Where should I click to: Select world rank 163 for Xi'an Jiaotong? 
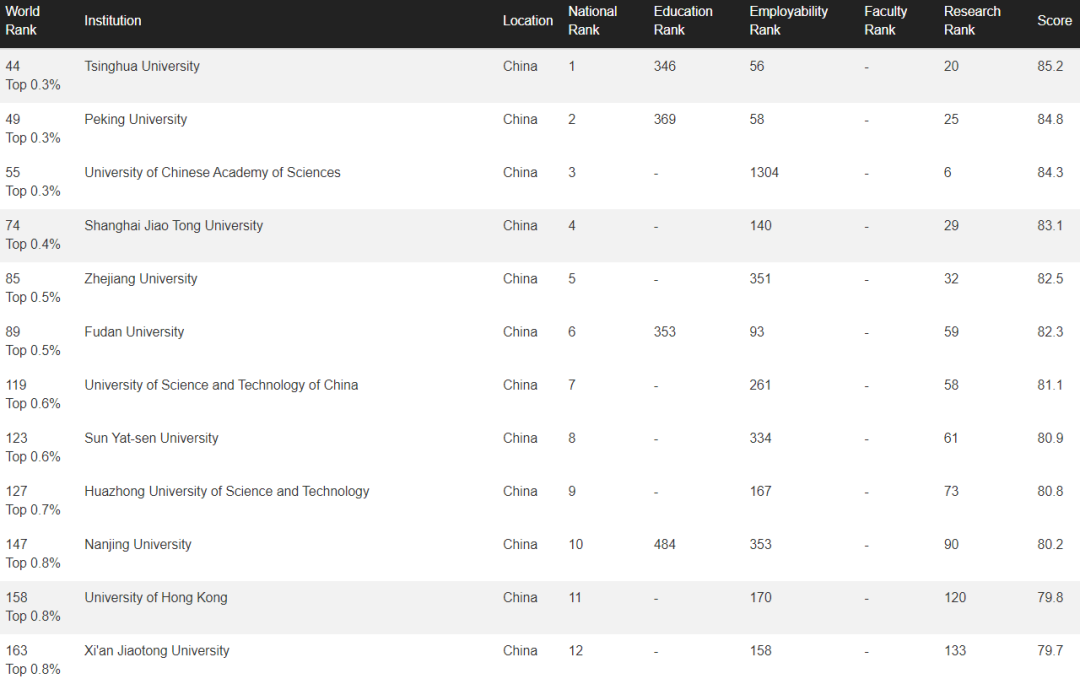pos(17,650)
